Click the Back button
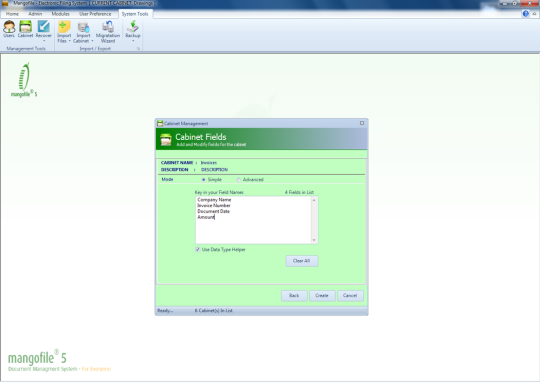Image resolution: width=540 pixels, height=382 pixels. pyautogui.click(x=294, y=296)
